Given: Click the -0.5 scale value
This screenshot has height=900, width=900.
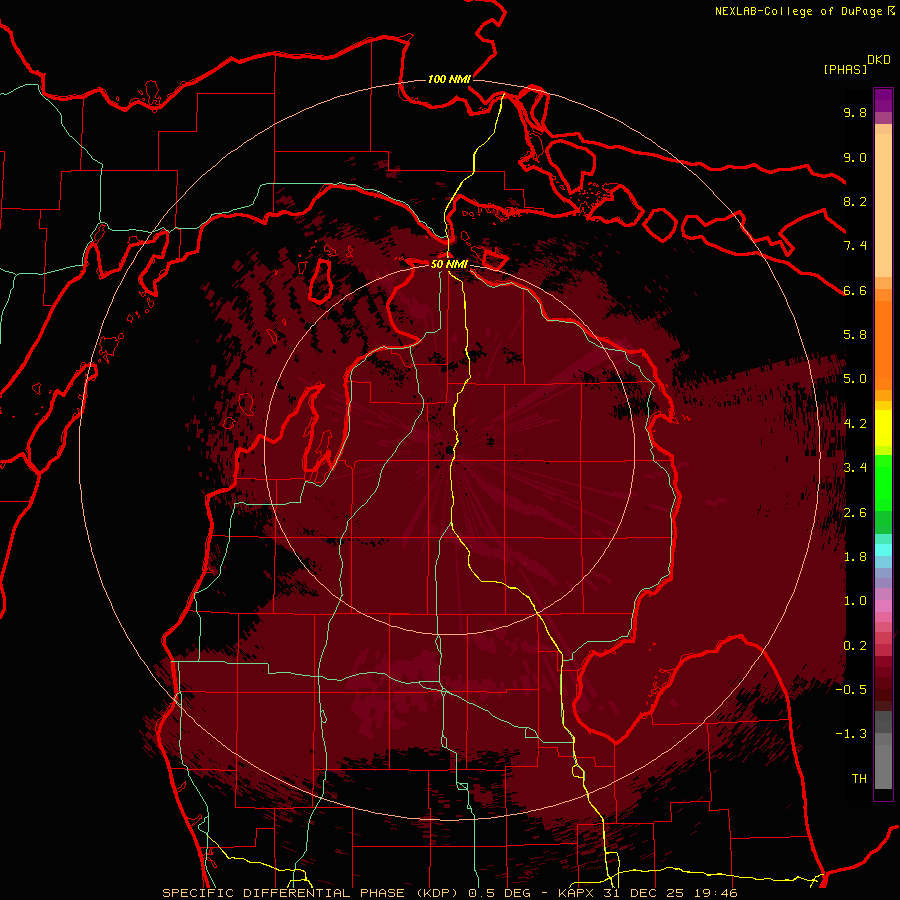Looking at the screenshot, I should (x=851, y=690).
